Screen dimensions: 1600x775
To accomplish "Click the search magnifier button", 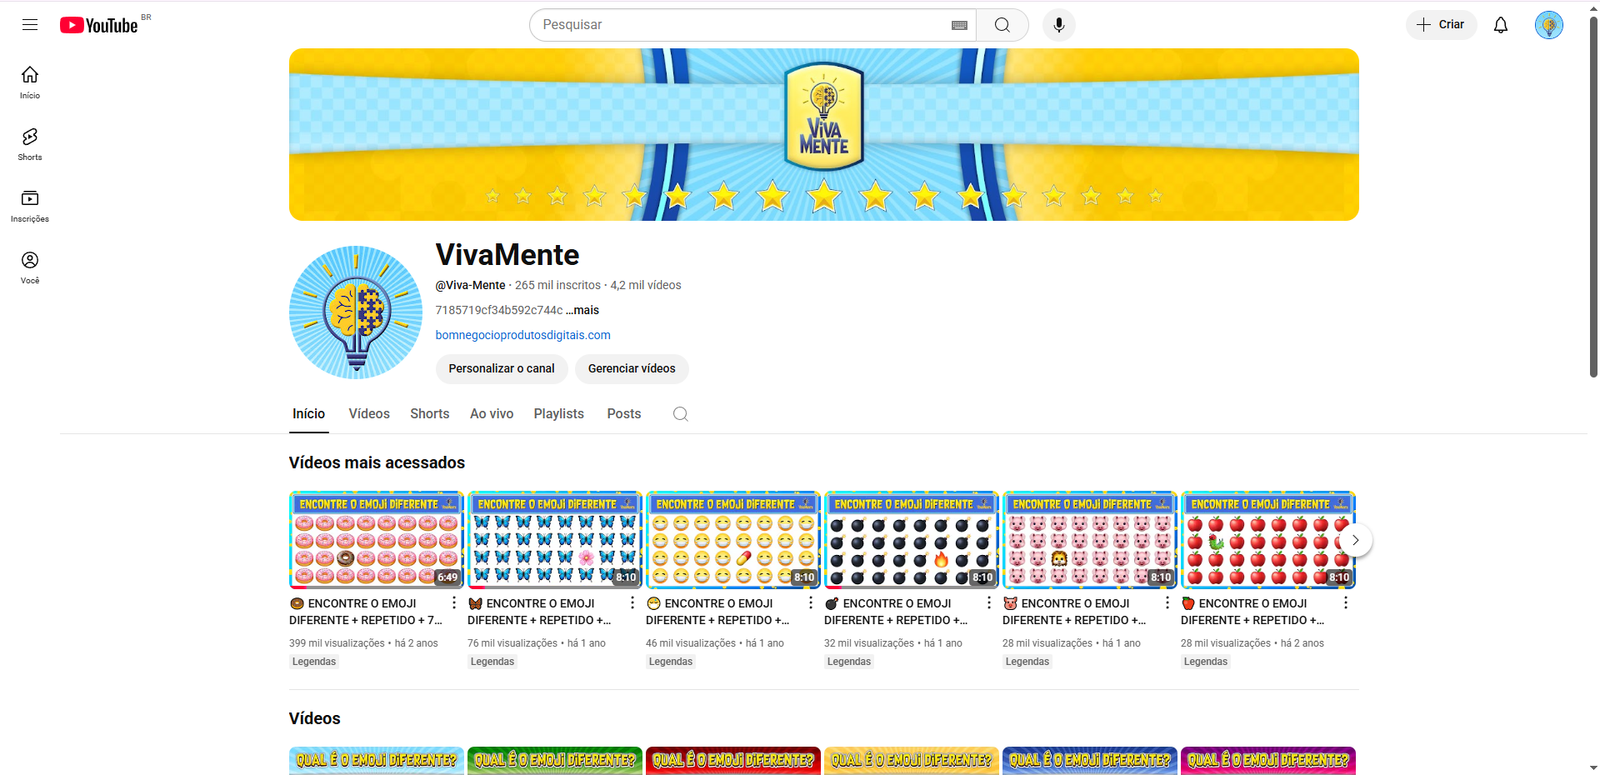I will pyautogui.click(x=1002, y=25).
